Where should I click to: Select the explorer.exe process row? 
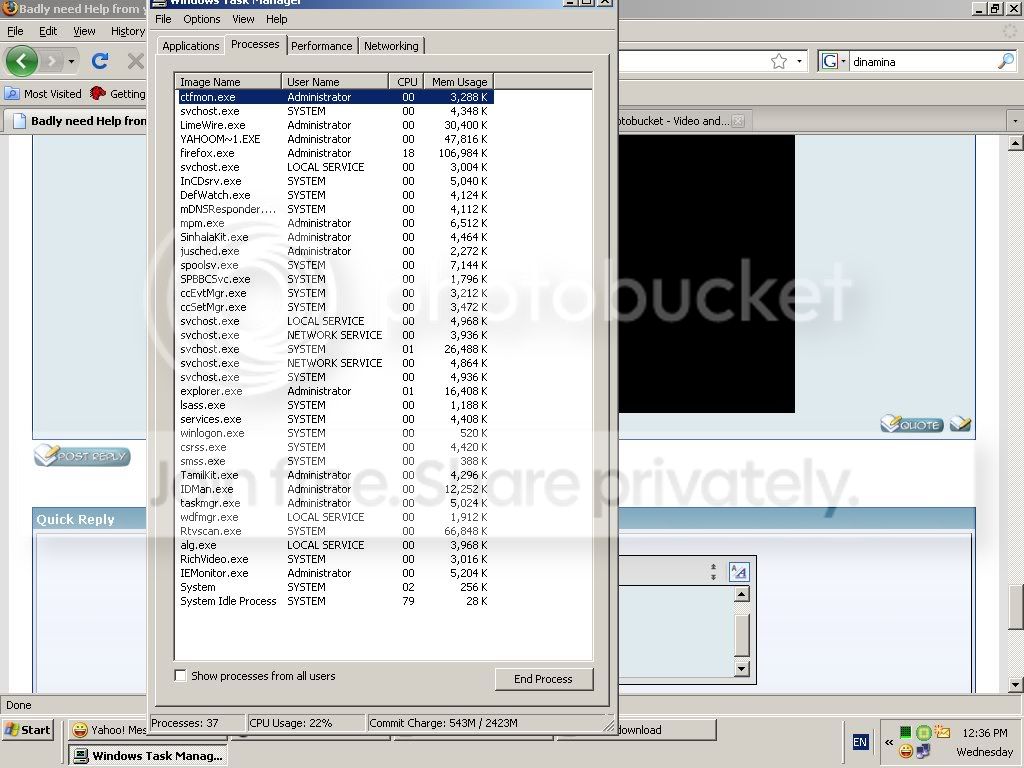[336, 391]
